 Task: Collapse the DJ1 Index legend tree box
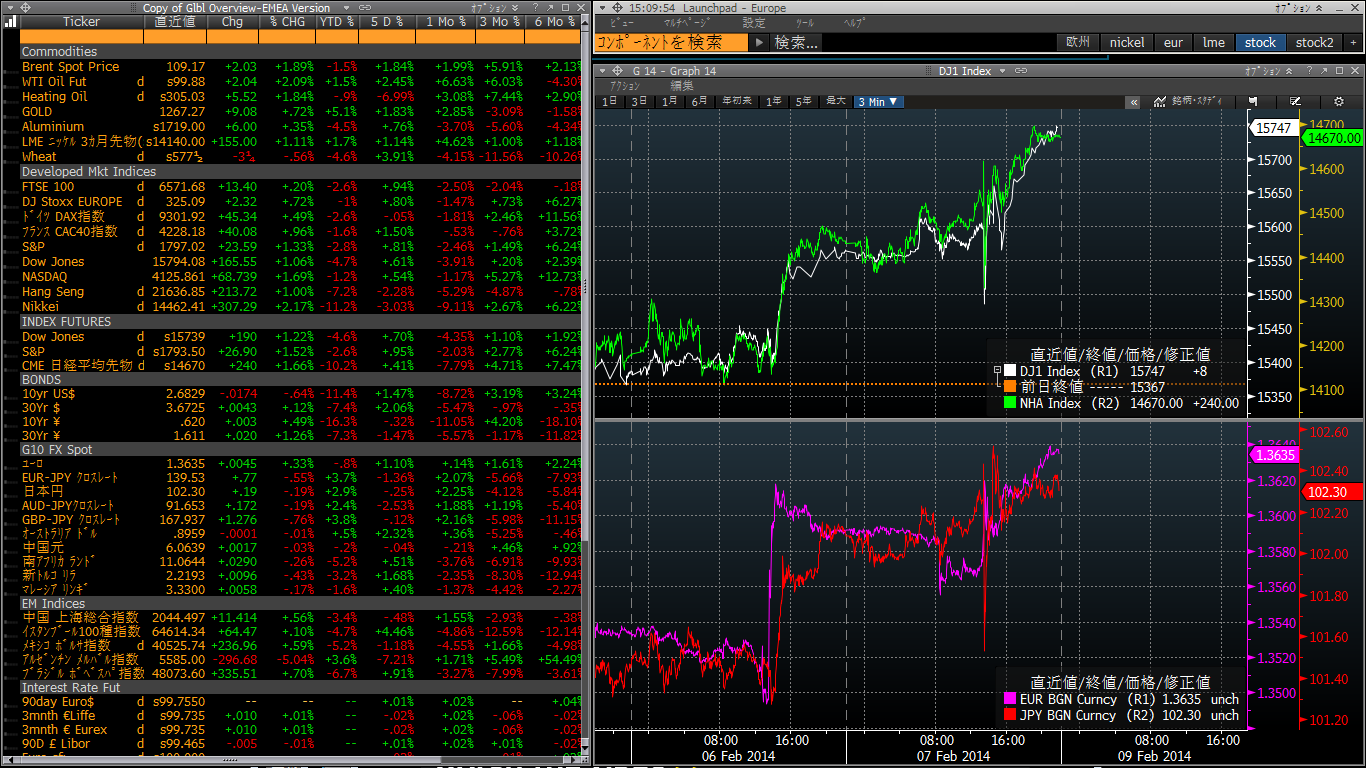996,371
